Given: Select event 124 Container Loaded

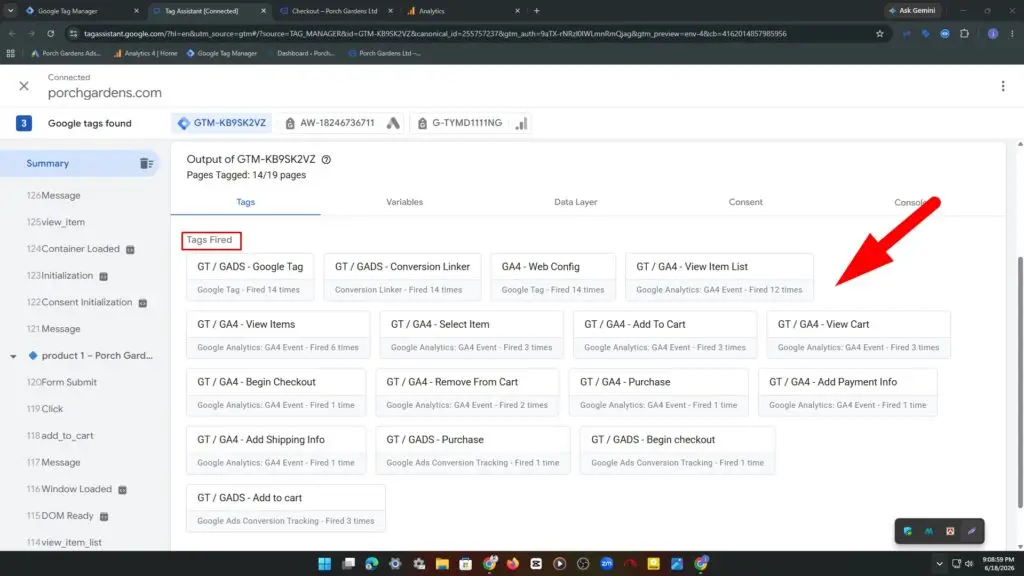Looking at the screenshot, I should click(x=73, y=249).
